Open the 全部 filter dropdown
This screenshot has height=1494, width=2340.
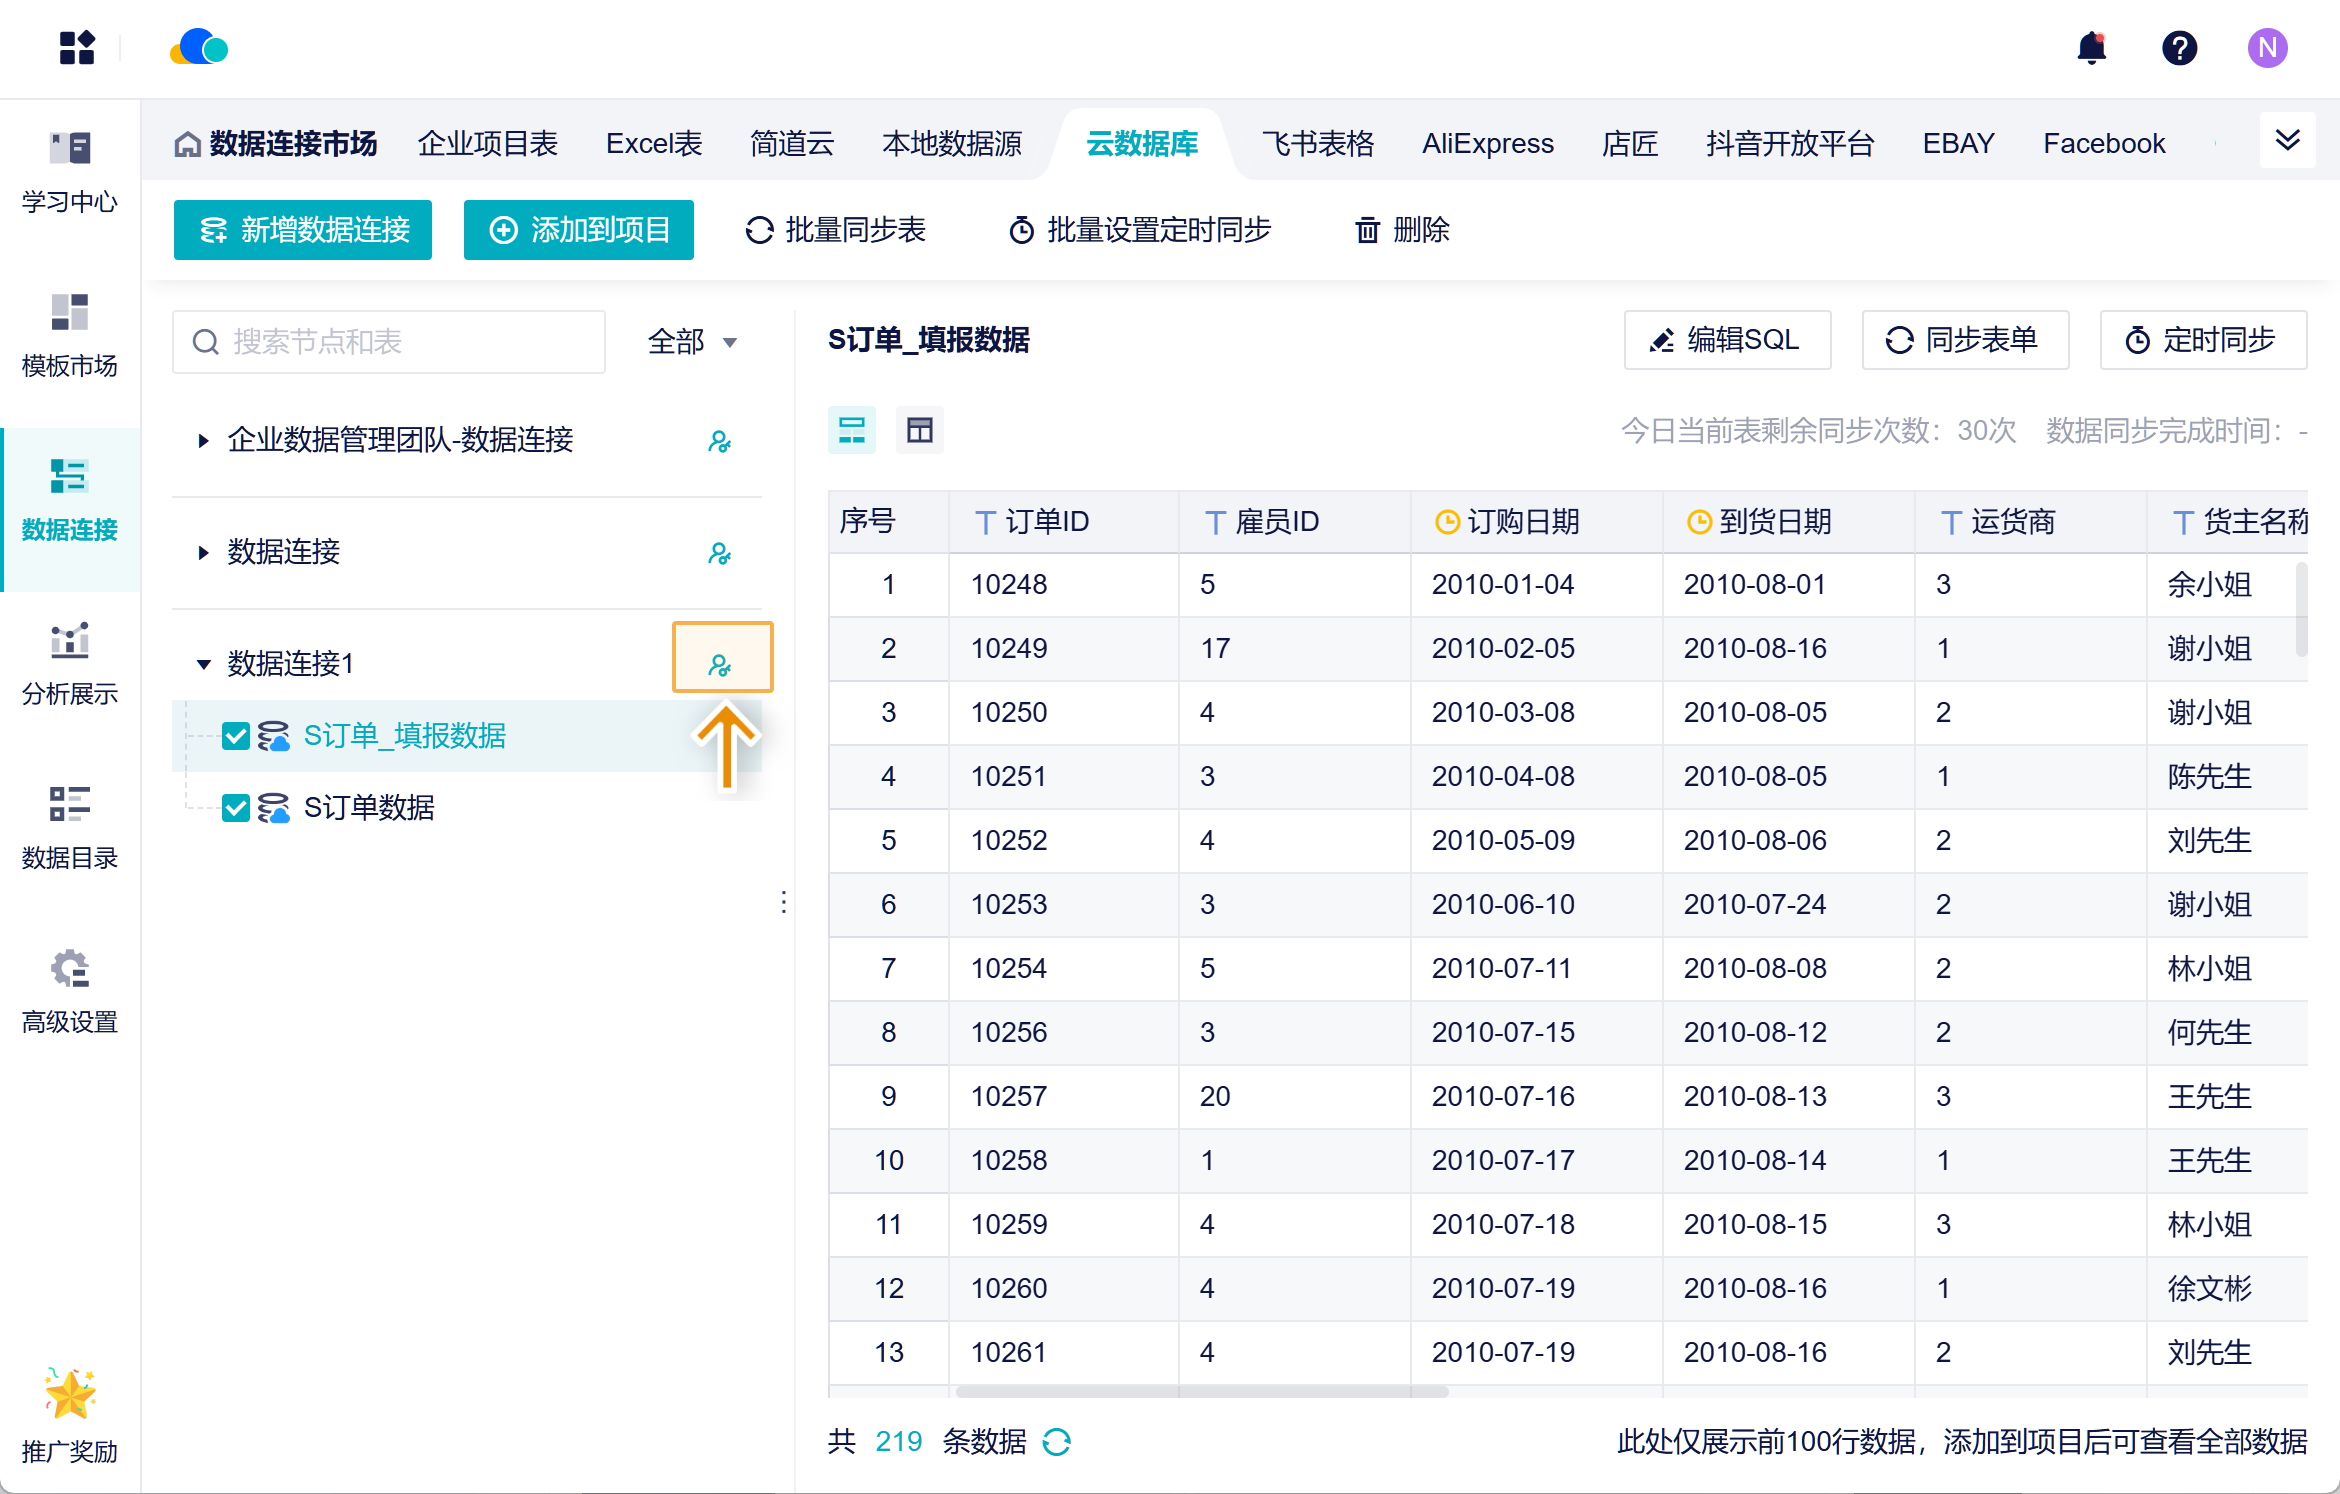tap(692, 342)
